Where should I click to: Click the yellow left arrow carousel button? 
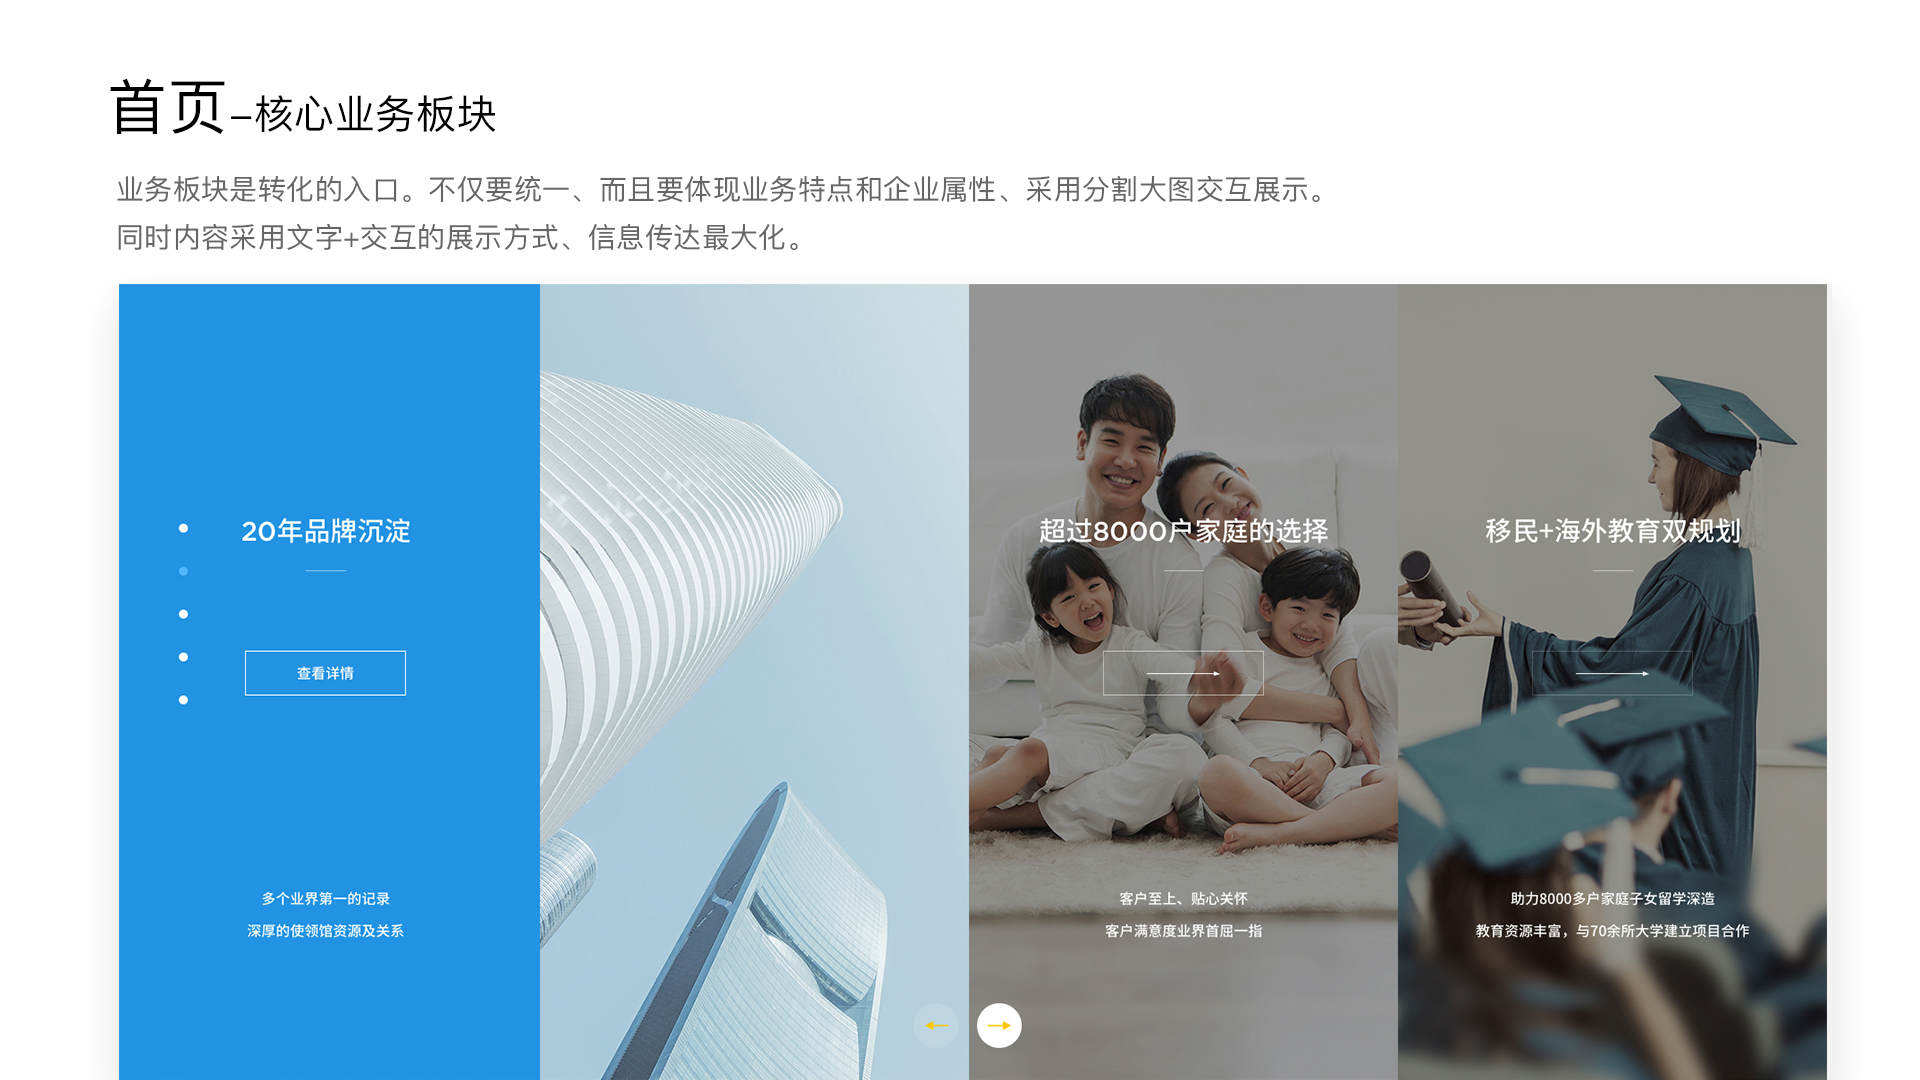(x=936, y=1025)
